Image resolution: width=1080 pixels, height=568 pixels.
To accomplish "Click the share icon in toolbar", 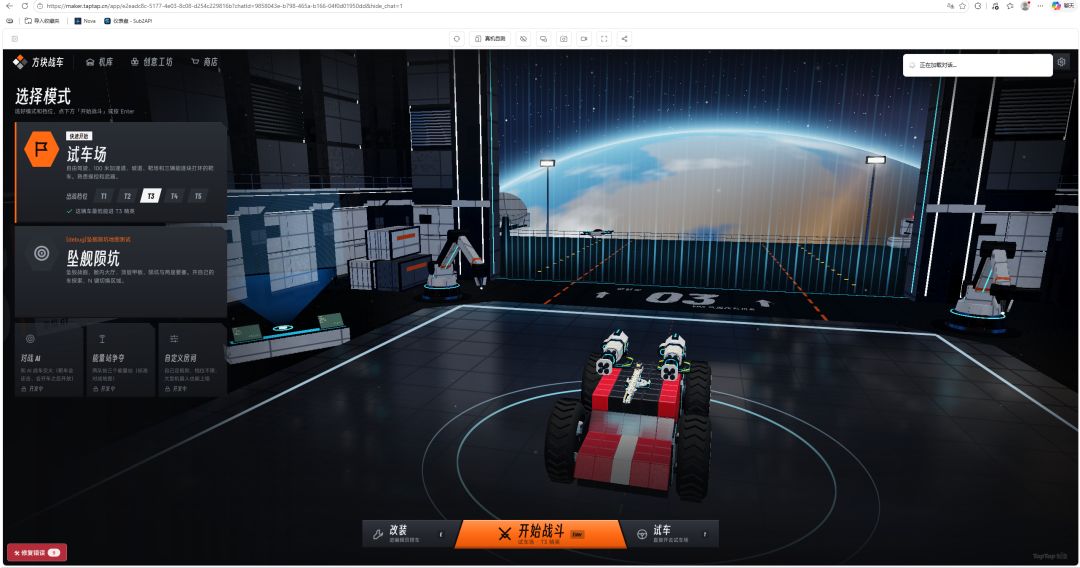I will 624,39.
